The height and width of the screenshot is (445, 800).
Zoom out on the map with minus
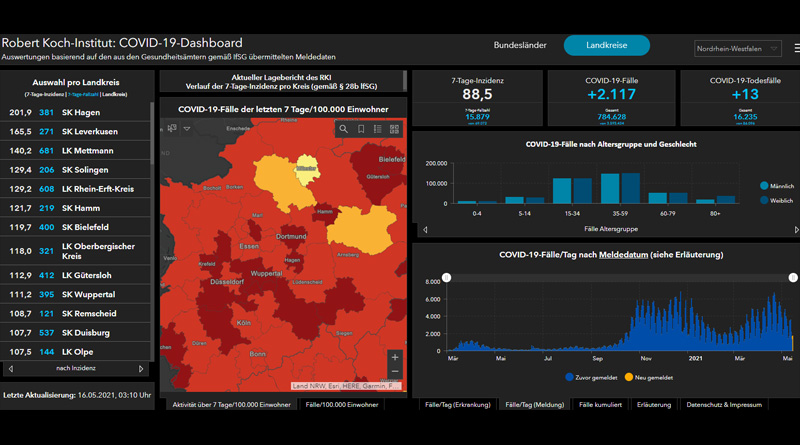coord(395,371)
